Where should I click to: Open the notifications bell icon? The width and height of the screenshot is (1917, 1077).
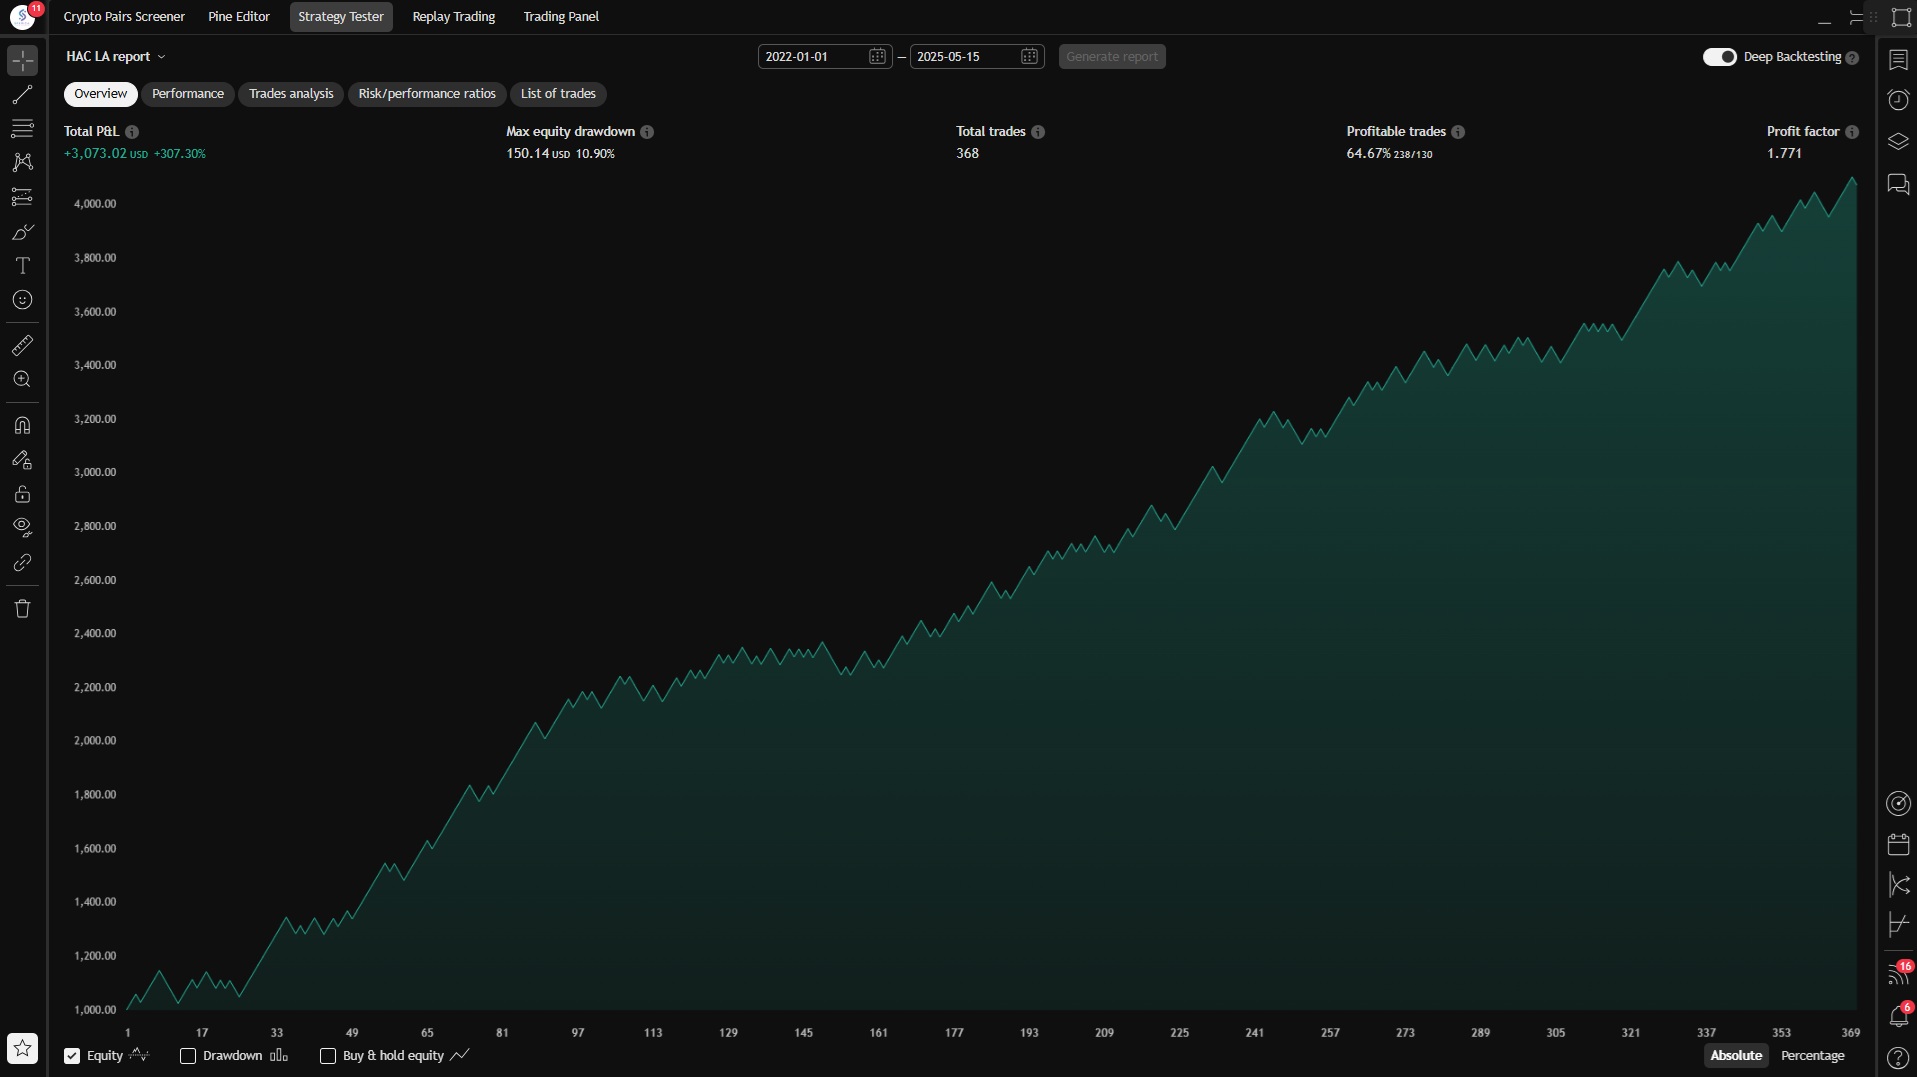pos(1897,1016)
